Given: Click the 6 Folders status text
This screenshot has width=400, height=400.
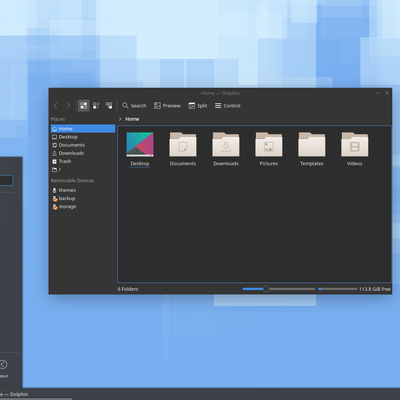Looking at the screenshot, I should 128,289.
